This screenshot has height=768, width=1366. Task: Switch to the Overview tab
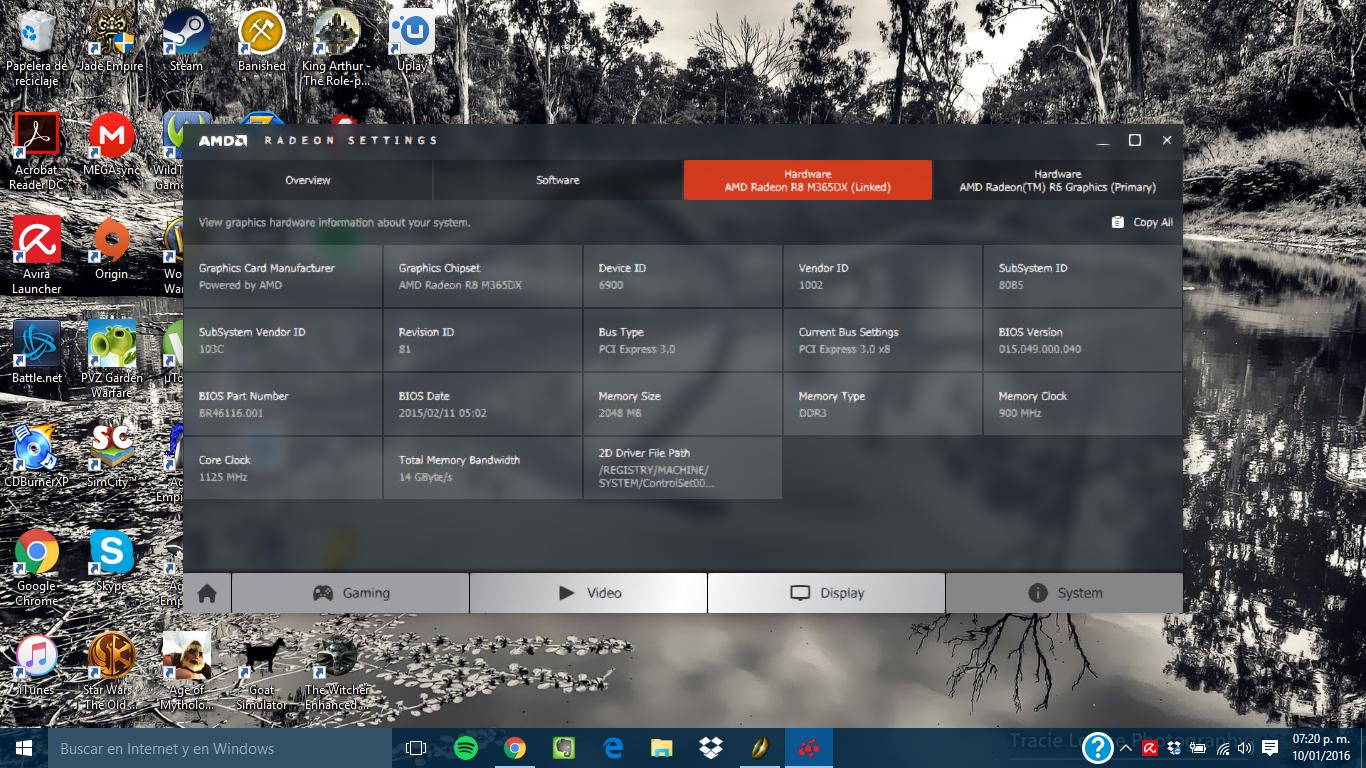(308, 180)
